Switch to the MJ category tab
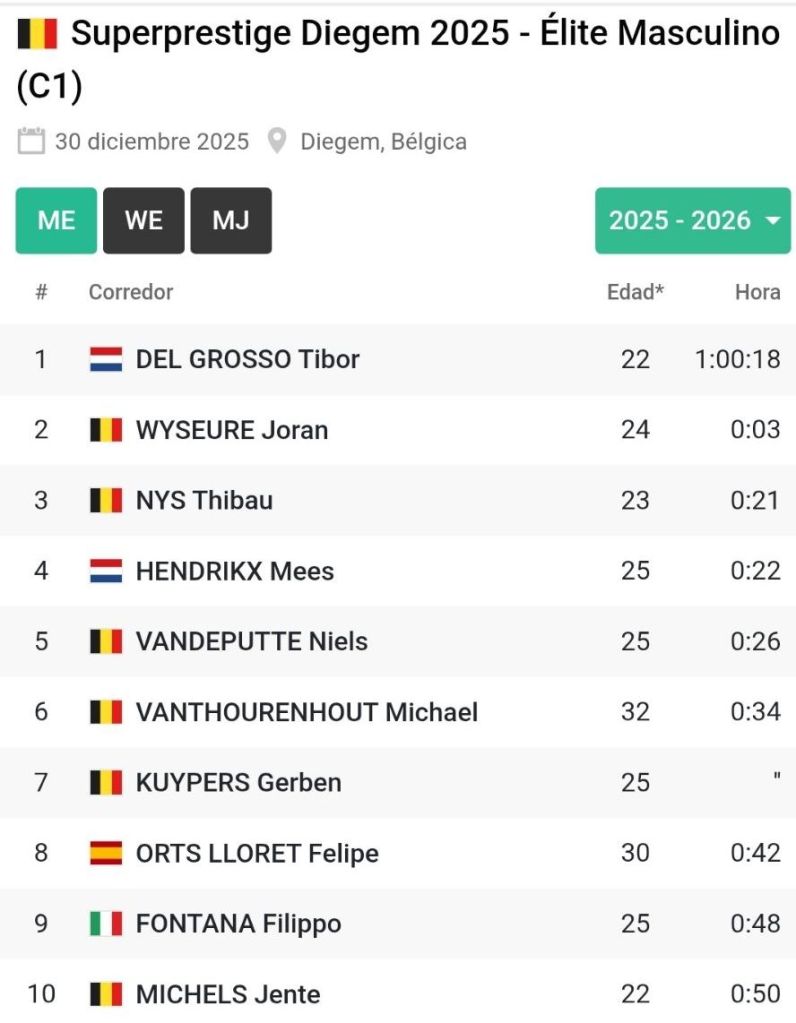This screenshot has width=796, height=1023. [x=231, y=221]
